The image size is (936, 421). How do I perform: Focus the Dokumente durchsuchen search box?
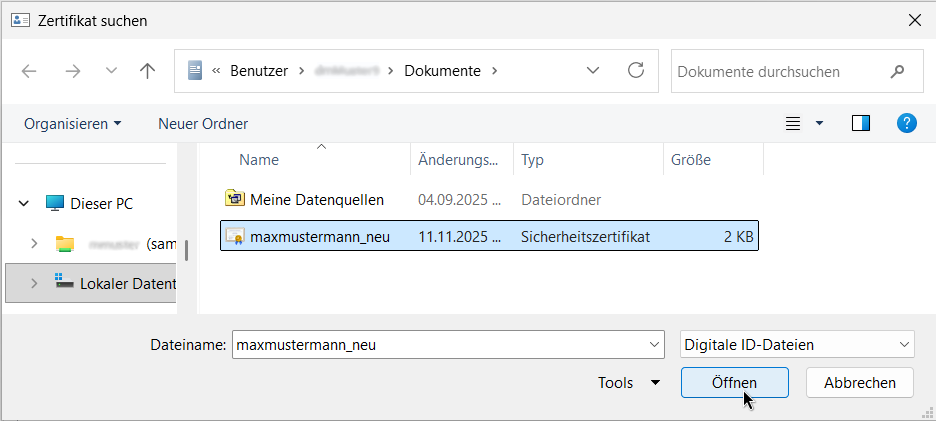tap(797, 72)
